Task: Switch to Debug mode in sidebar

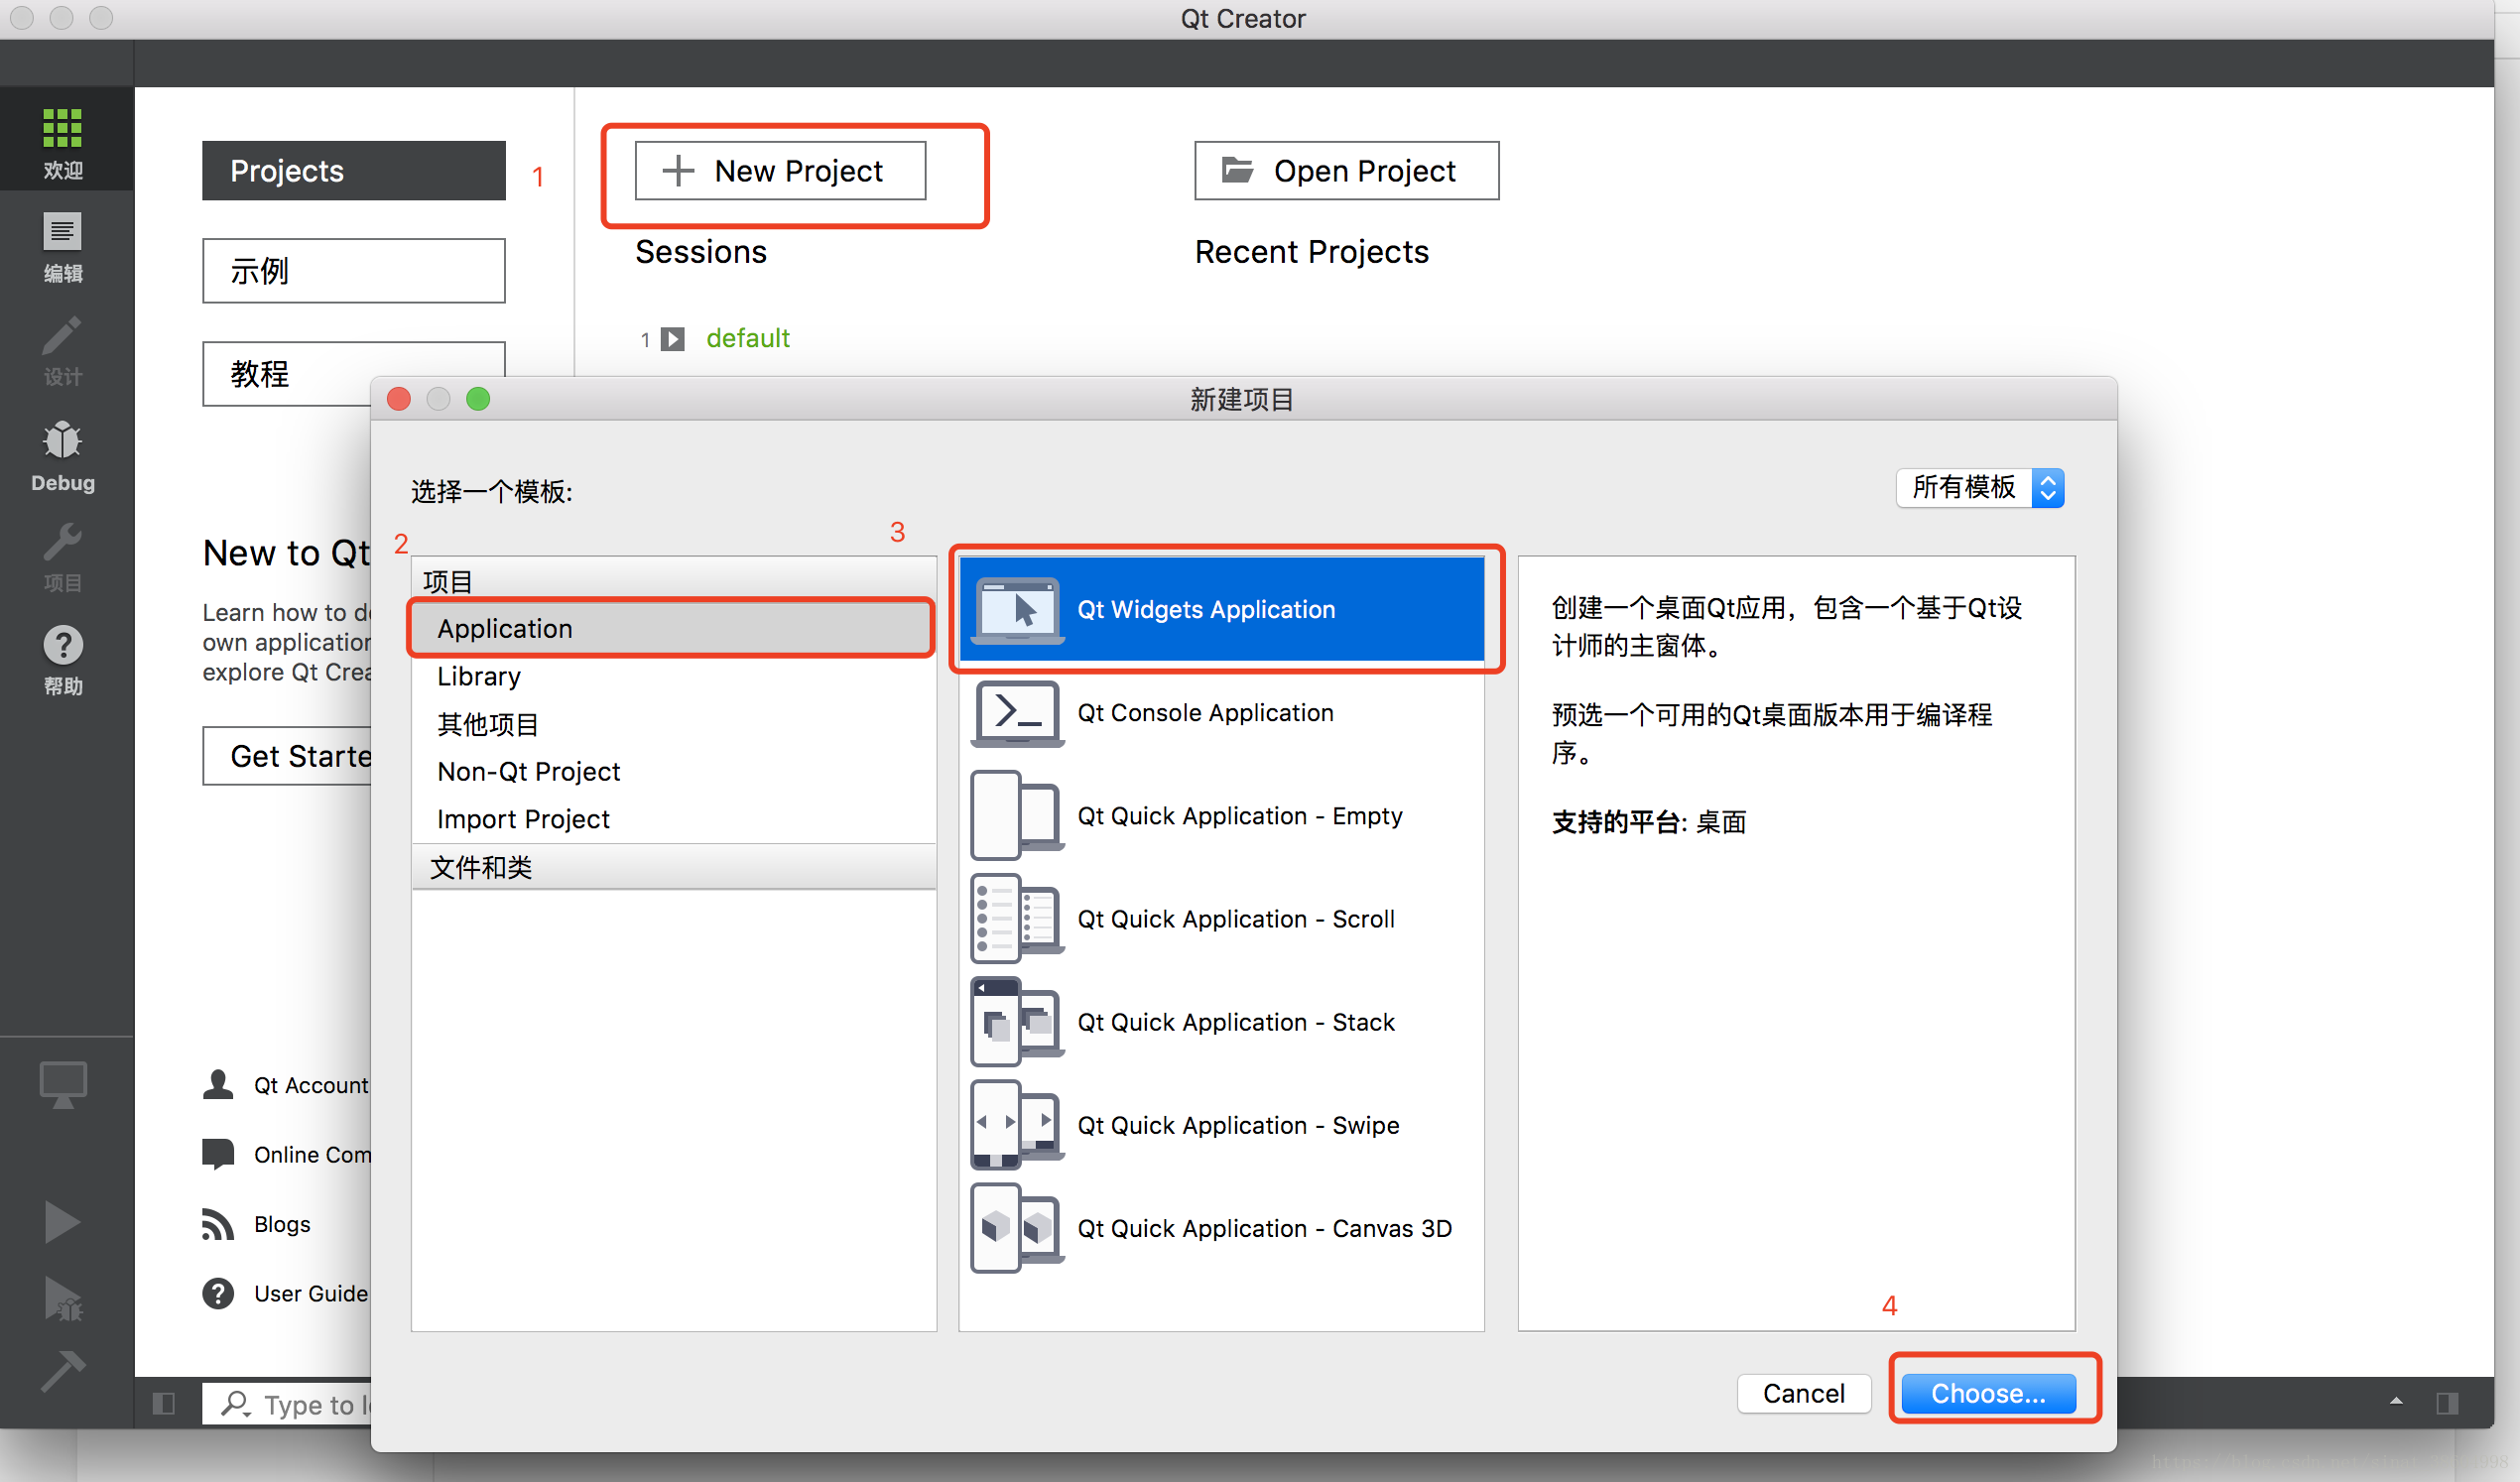Action: coord(62,456)
